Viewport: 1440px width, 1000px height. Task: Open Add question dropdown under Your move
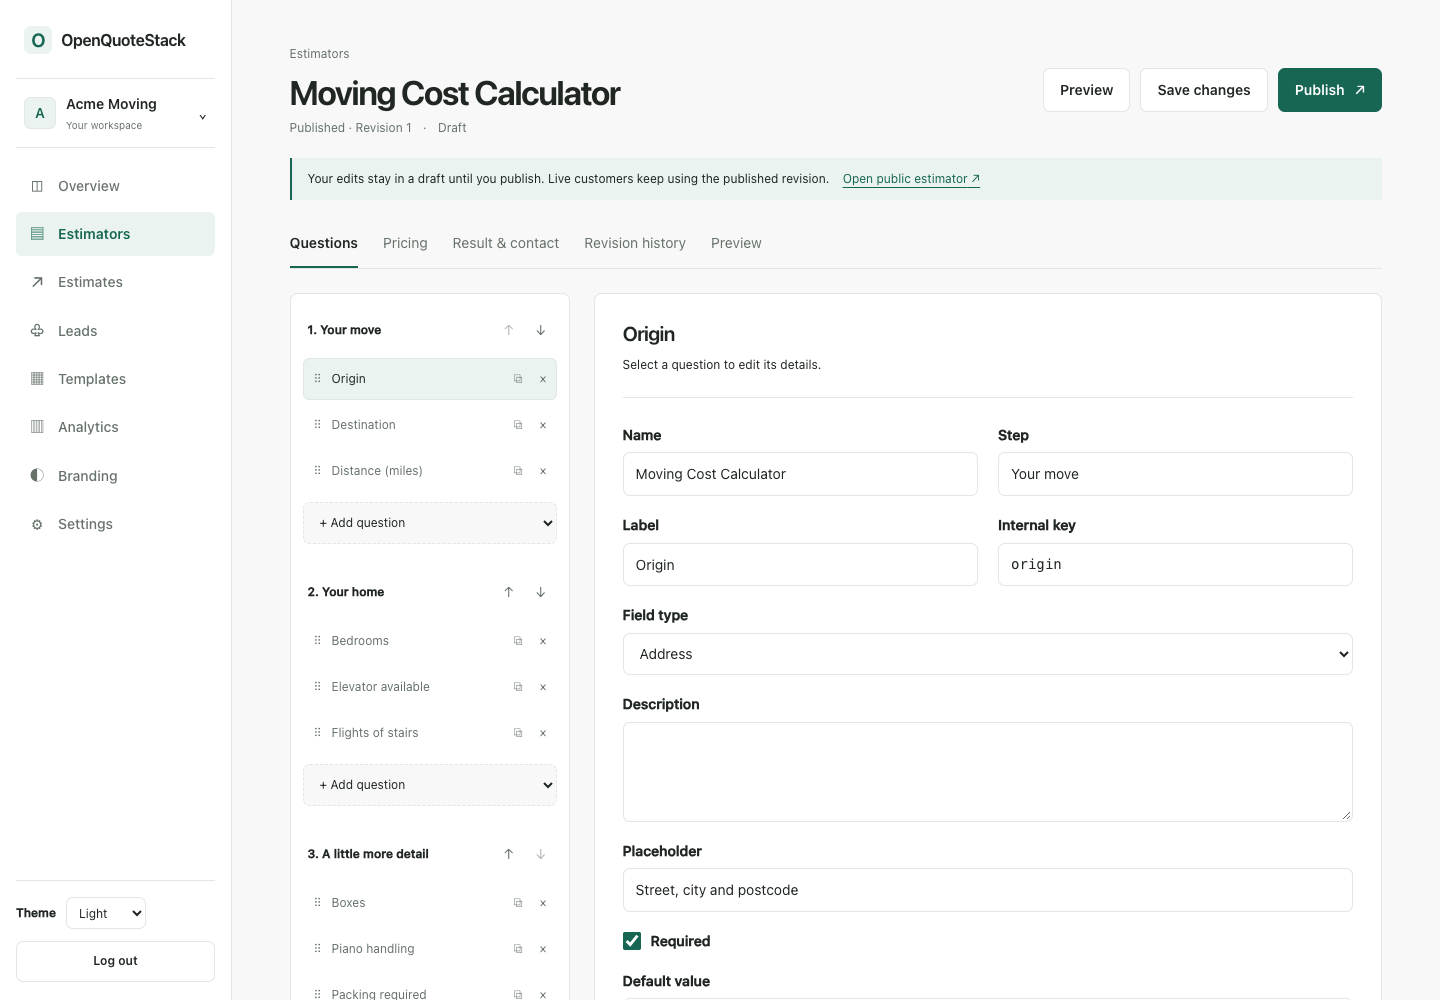430,523
